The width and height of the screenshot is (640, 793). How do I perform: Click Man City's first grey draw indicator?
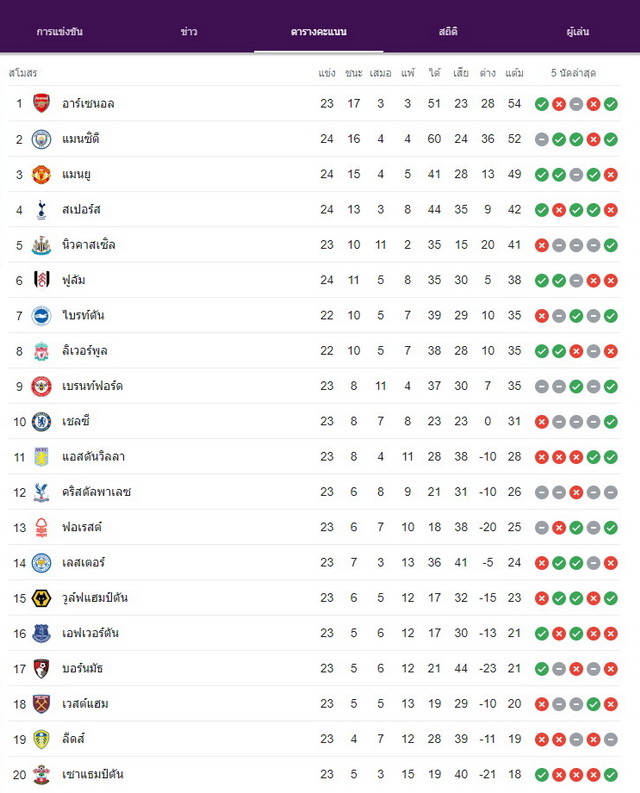pos(542,140)
